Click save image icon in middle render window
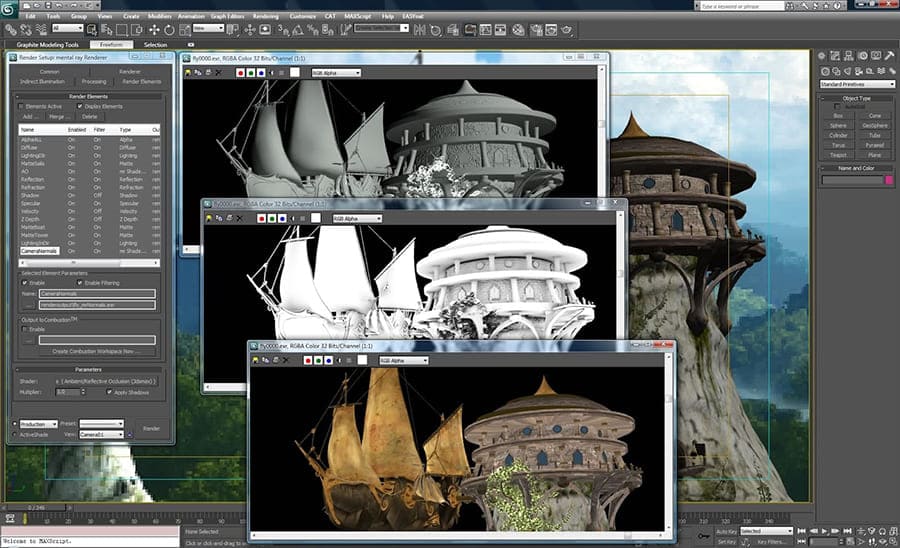 point(209,218)
